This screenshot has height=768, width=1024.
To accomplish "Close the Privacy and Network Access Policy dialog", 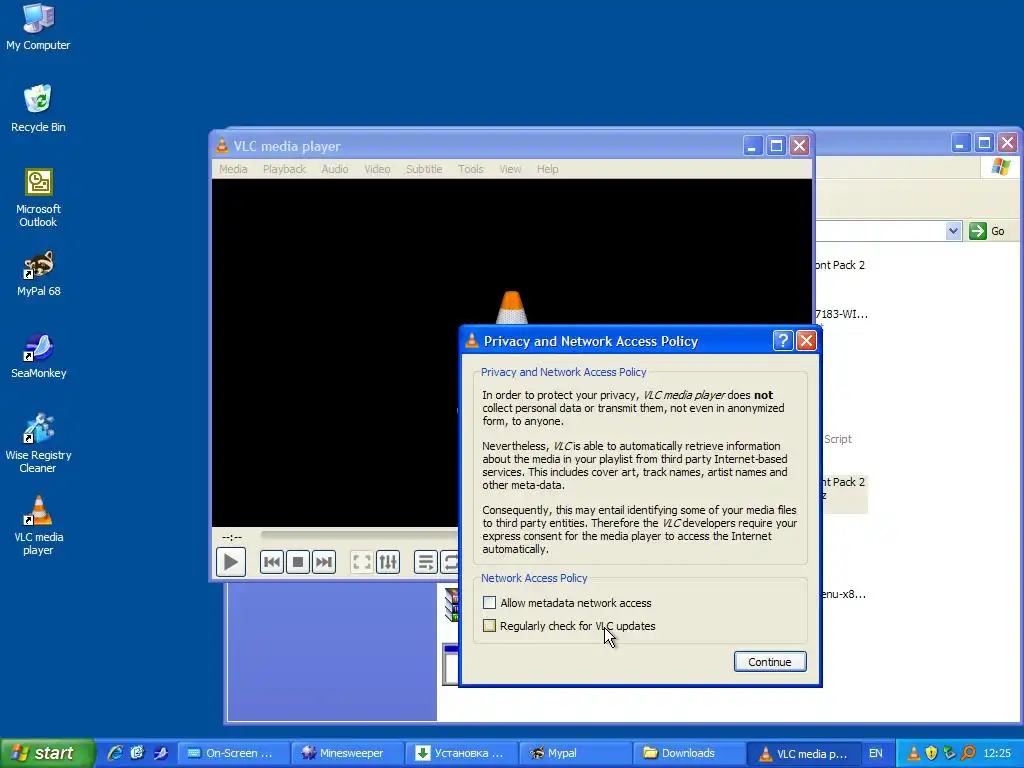I will (807, 340).
